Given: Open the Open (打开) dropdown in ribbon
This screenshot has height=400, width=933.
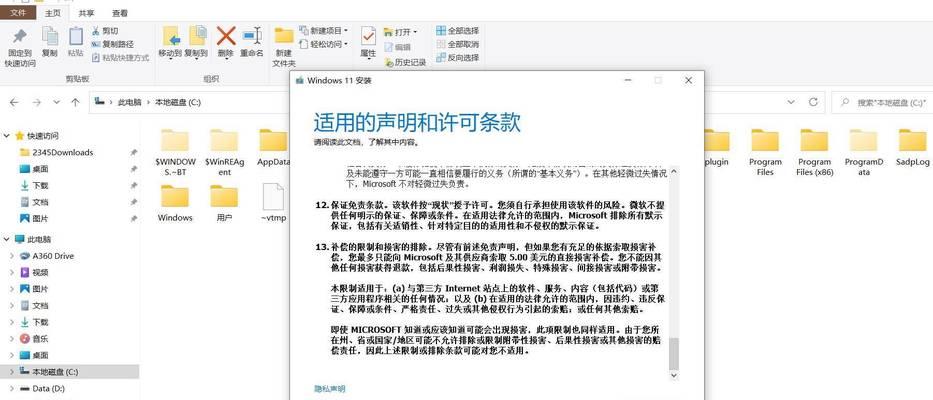Looking at the screenshot, I should pyautogui.click(x=400, y=32).
